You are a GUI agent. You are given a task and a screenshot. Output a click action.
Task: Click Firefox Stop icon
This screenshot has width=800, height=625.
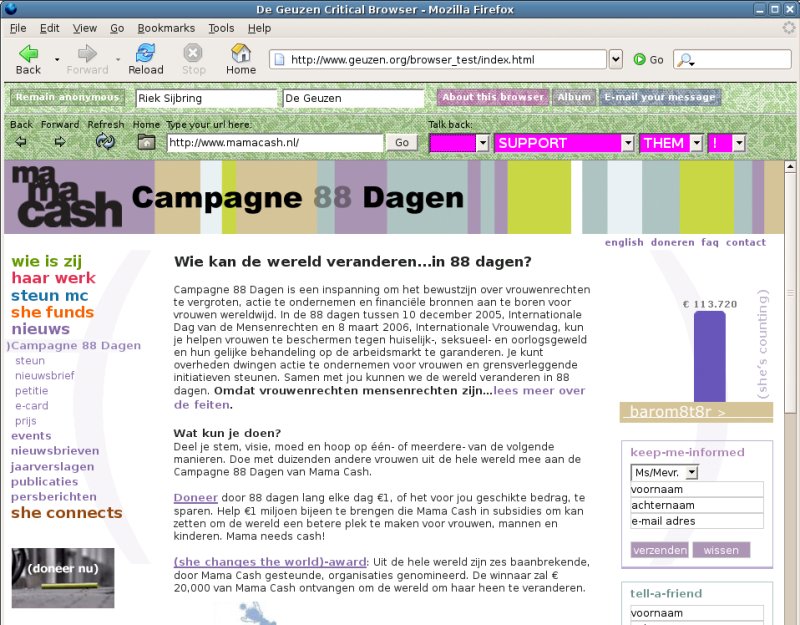[x=193, y=53]
